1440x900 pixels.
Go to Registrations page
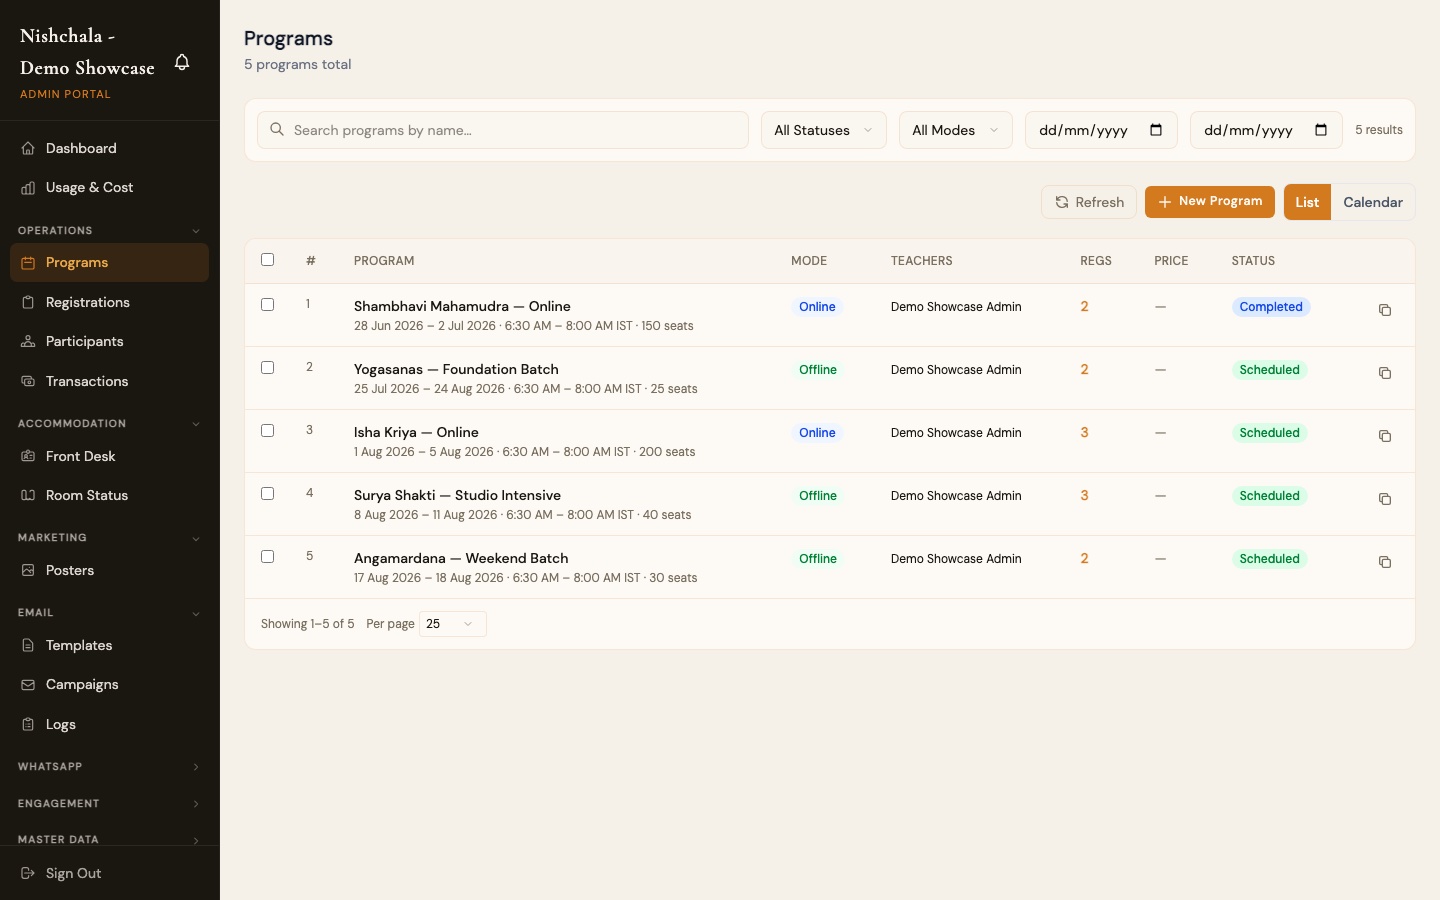click(109, 302)
